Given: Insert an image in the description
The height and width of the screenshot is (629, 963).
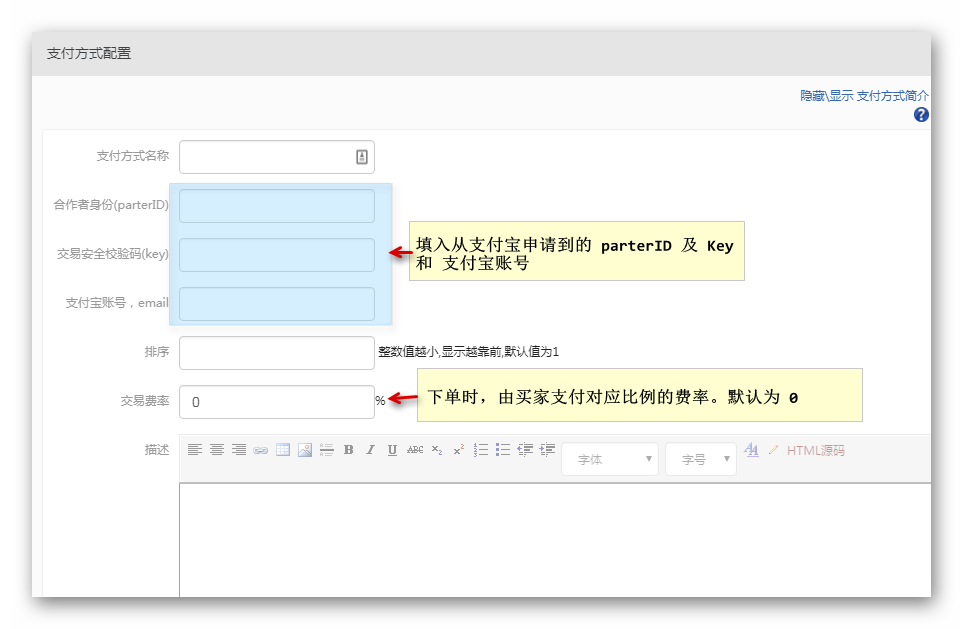Looking at the screenshot, I should coord(305,450).
